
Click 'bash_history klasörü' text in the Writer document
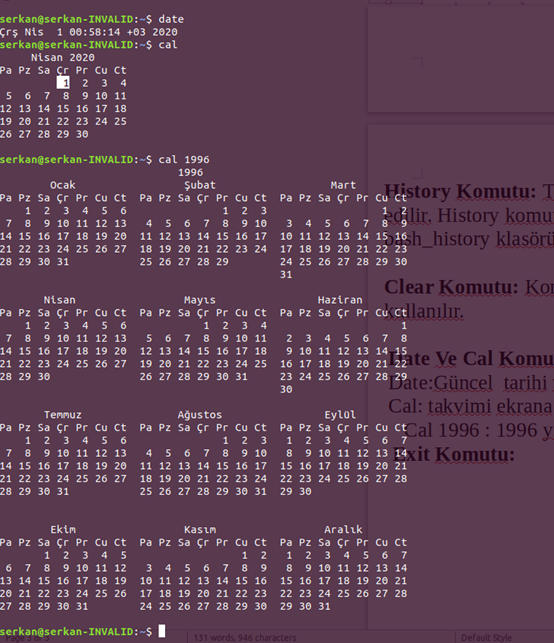click(469, 239)
